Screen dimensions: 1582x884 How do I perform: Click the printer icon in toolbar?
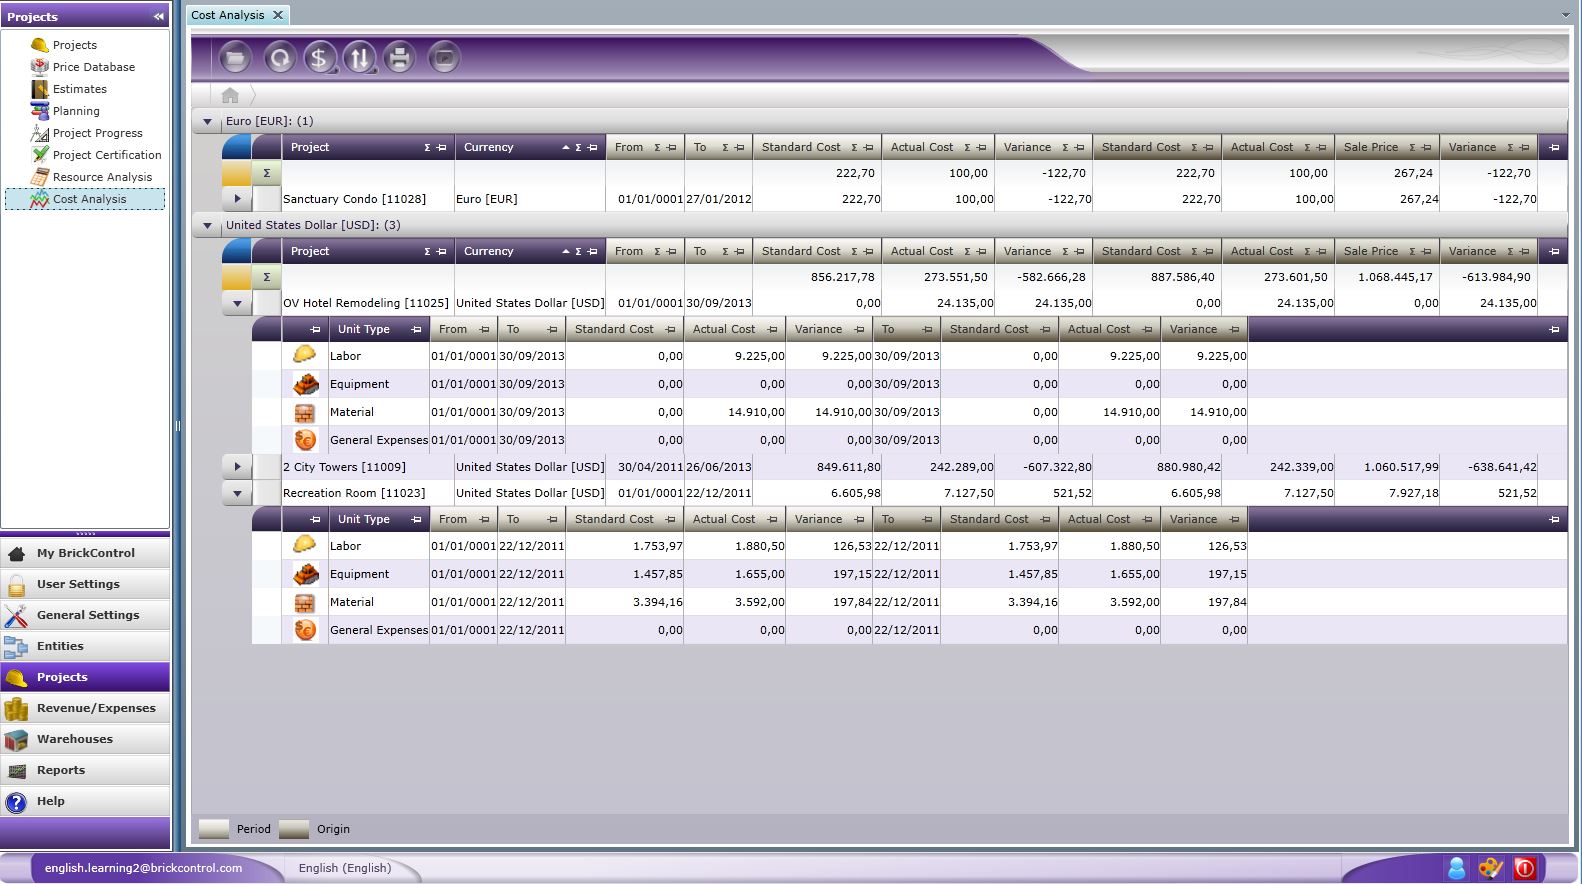click(399, 58)
